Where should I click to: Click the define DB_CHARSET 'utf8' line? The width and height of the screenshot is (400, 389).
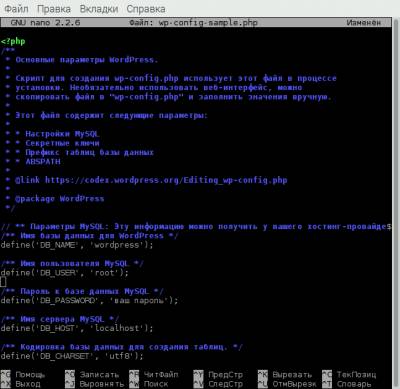(72, 356)
